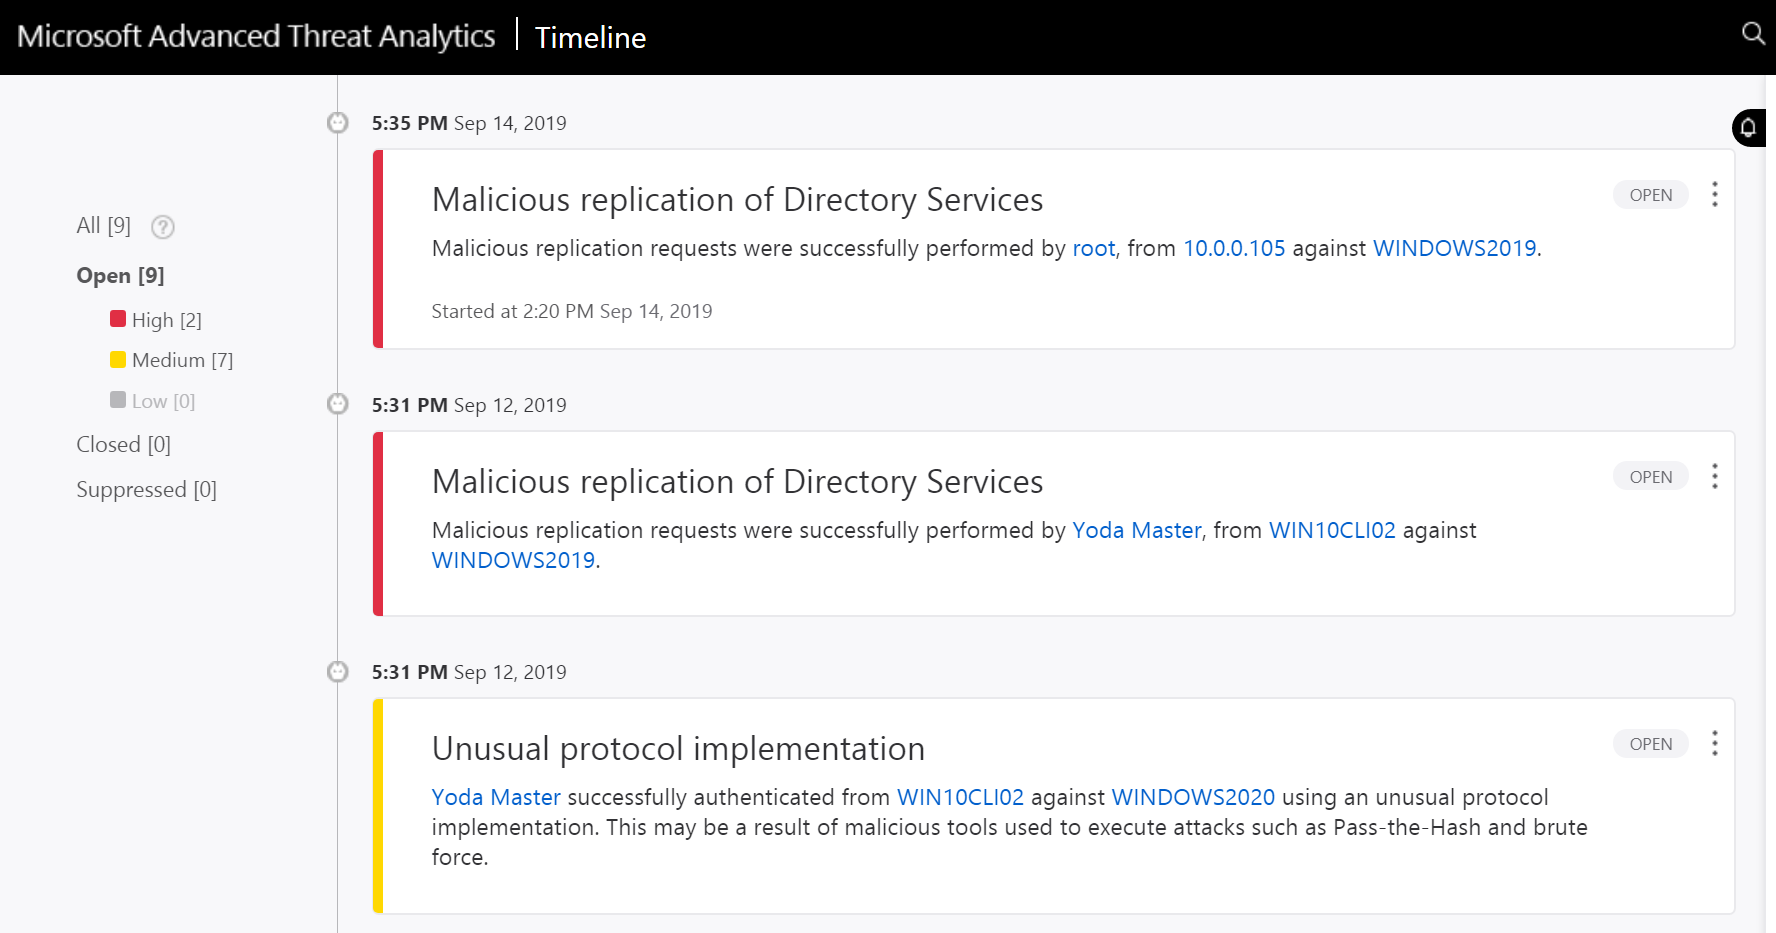
Task: Open more options for Yoda Master replication alert
Action: click(1715, 476)
